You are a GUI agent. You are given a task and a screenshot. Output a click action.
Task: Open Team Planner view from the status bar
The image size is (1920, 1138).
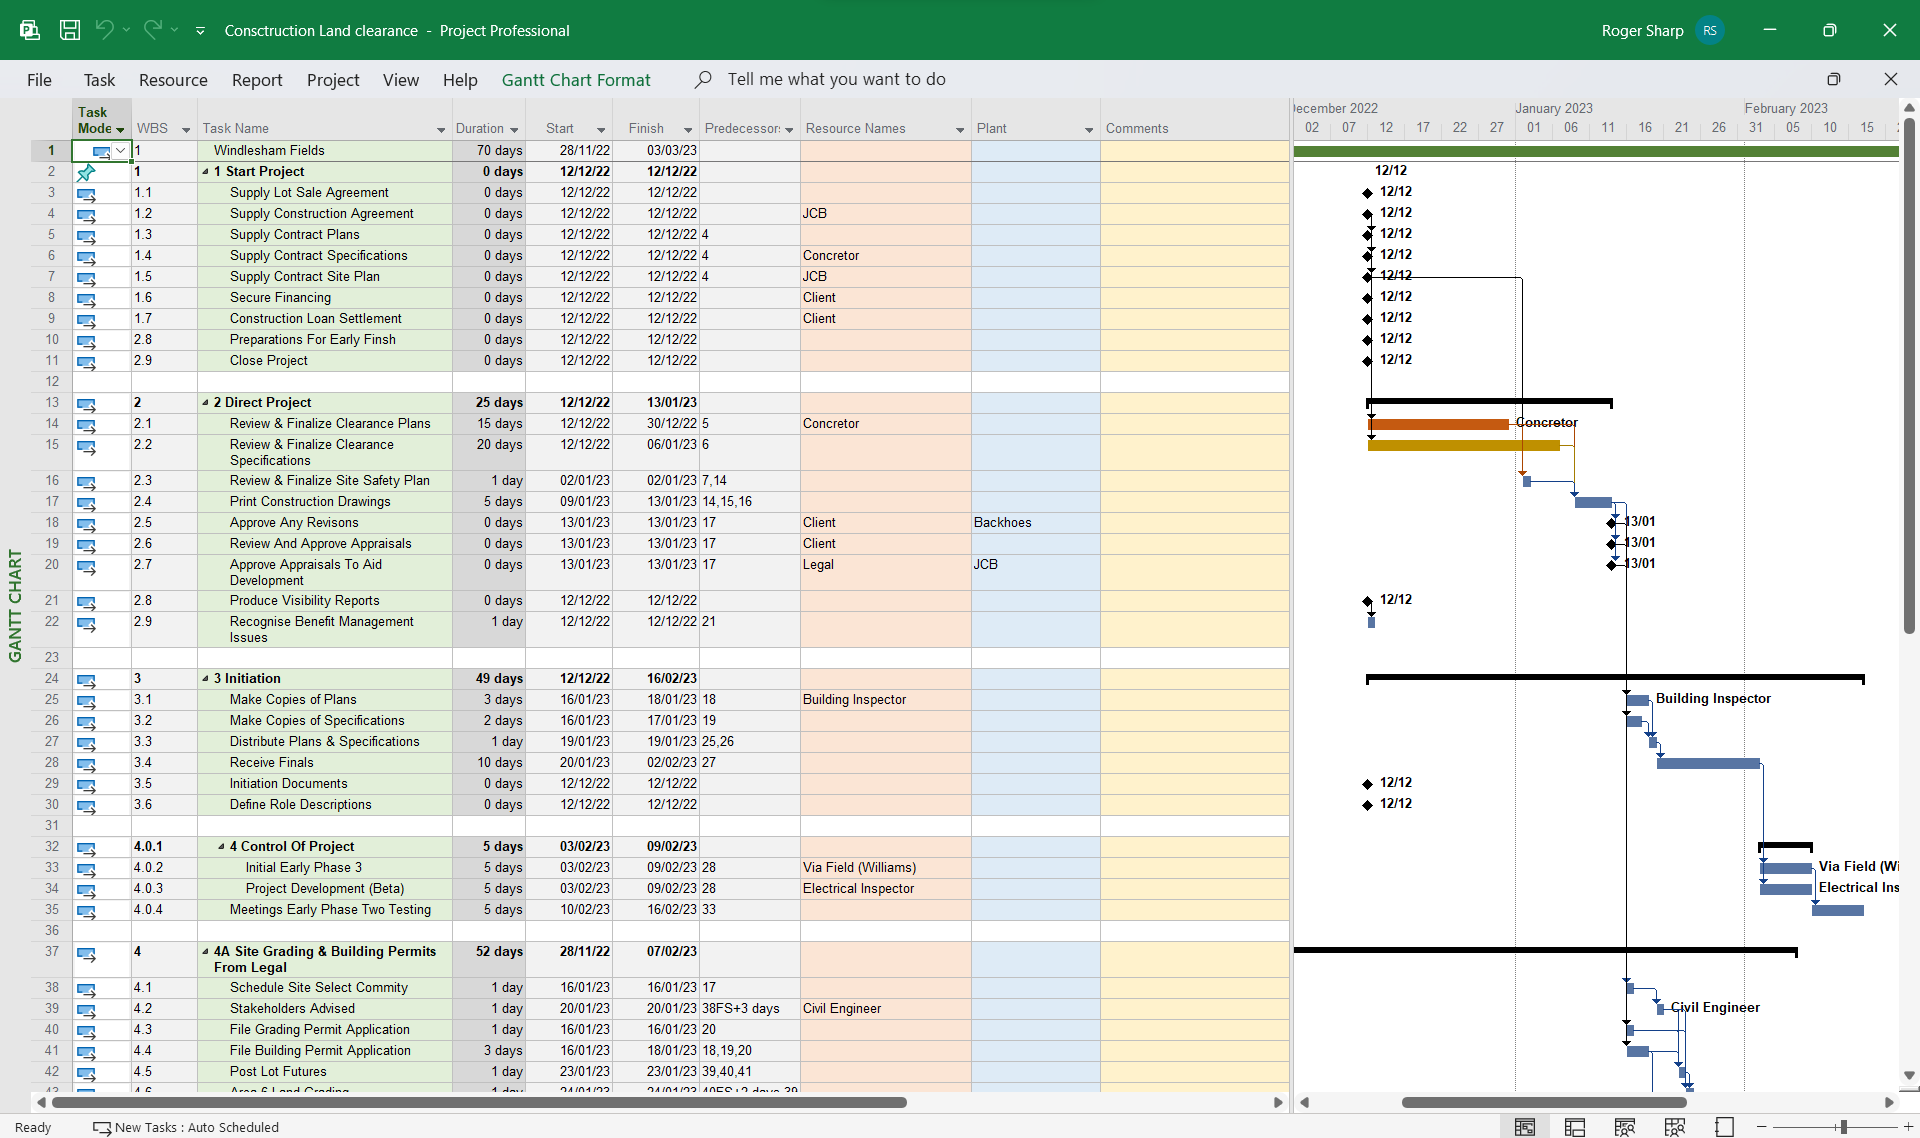pos(1623,1127)
